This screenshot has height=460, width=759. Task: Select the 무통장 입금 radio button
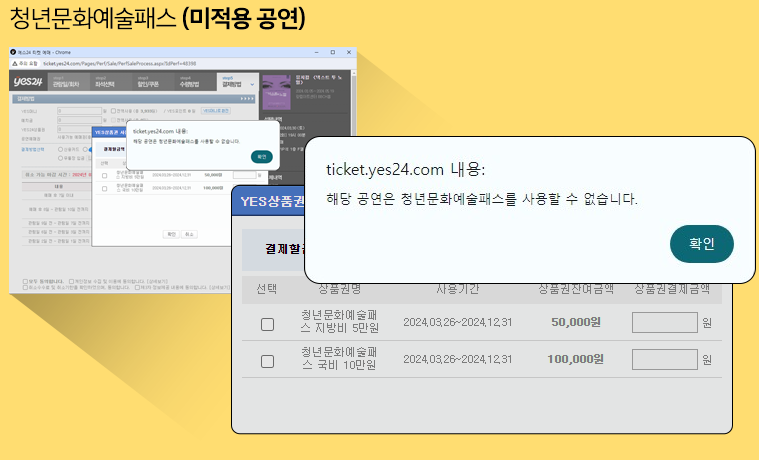click(61, 158)
